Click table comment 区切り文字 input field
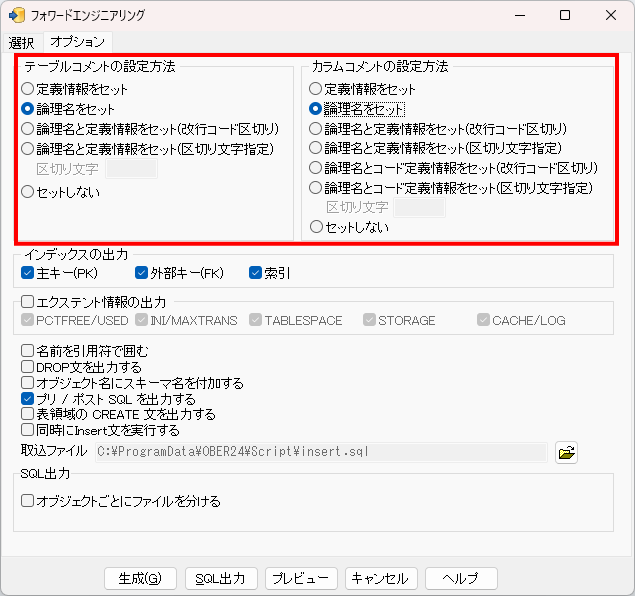635x596 pixels. coord(131,169)
